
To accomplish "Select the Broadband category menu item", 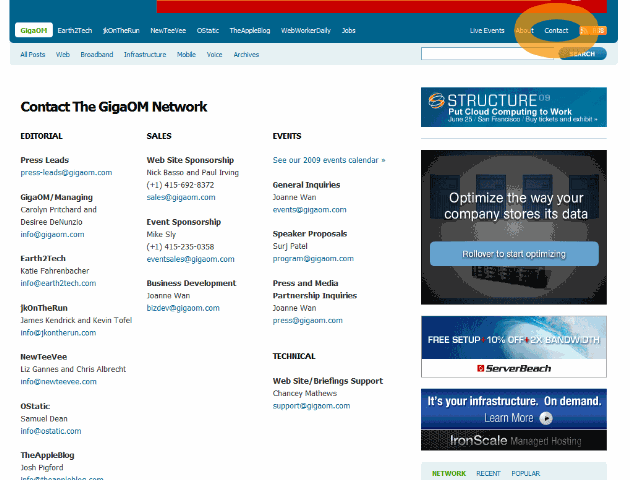I will coord(97,54).
